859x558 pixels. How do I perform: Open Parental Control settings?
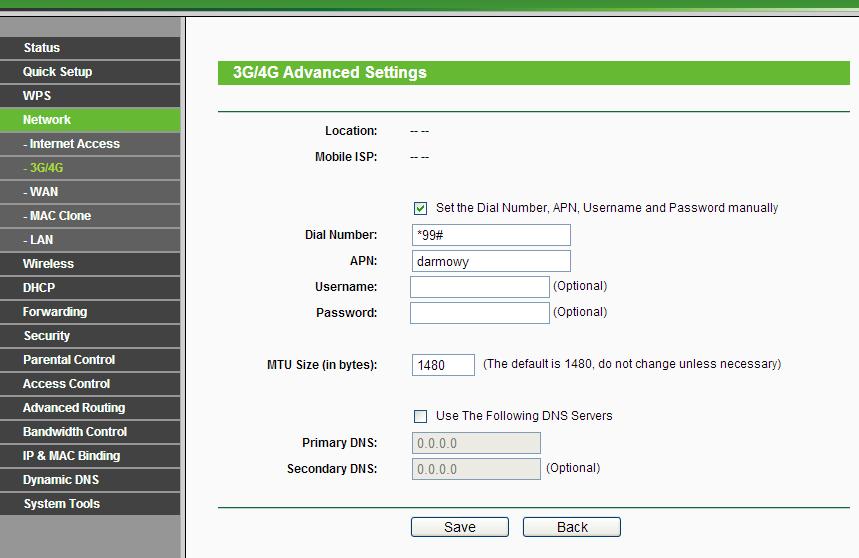(x=69, y=360)
